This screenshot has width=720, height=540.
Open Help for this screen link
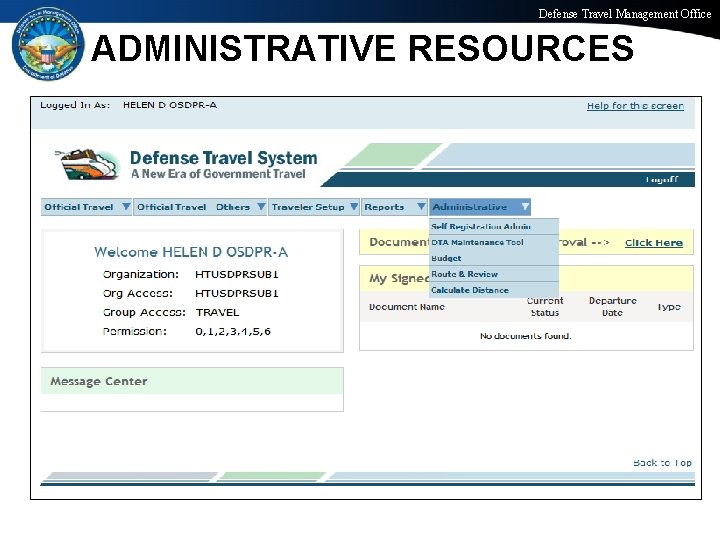(x=635, y=106)
